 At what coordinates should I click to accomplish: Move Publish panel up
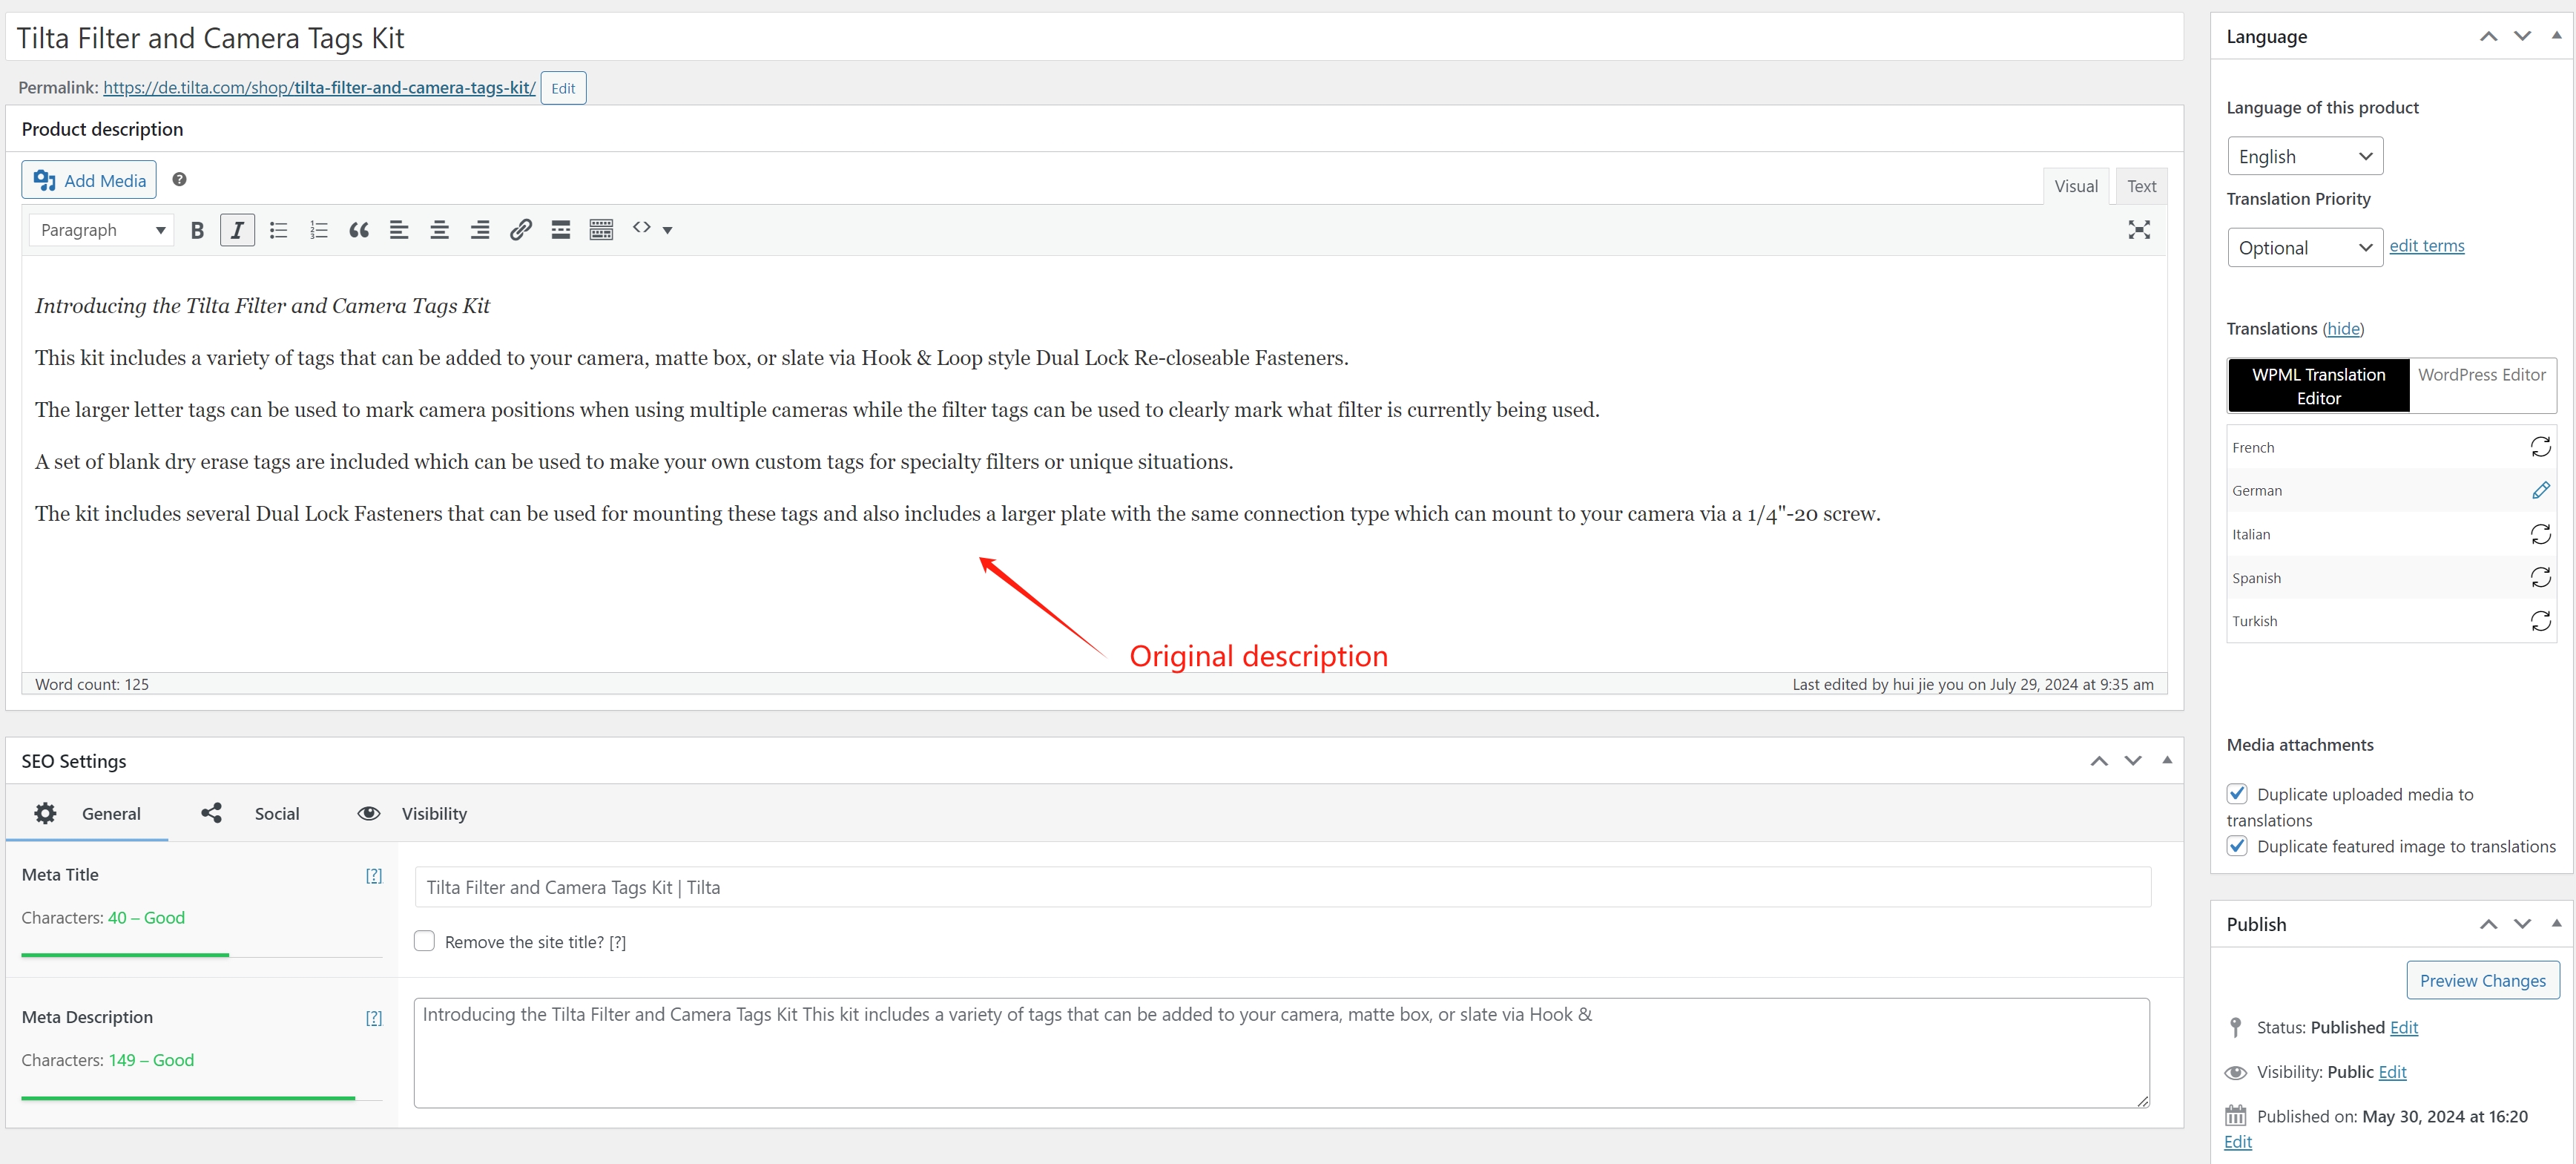2488,924
